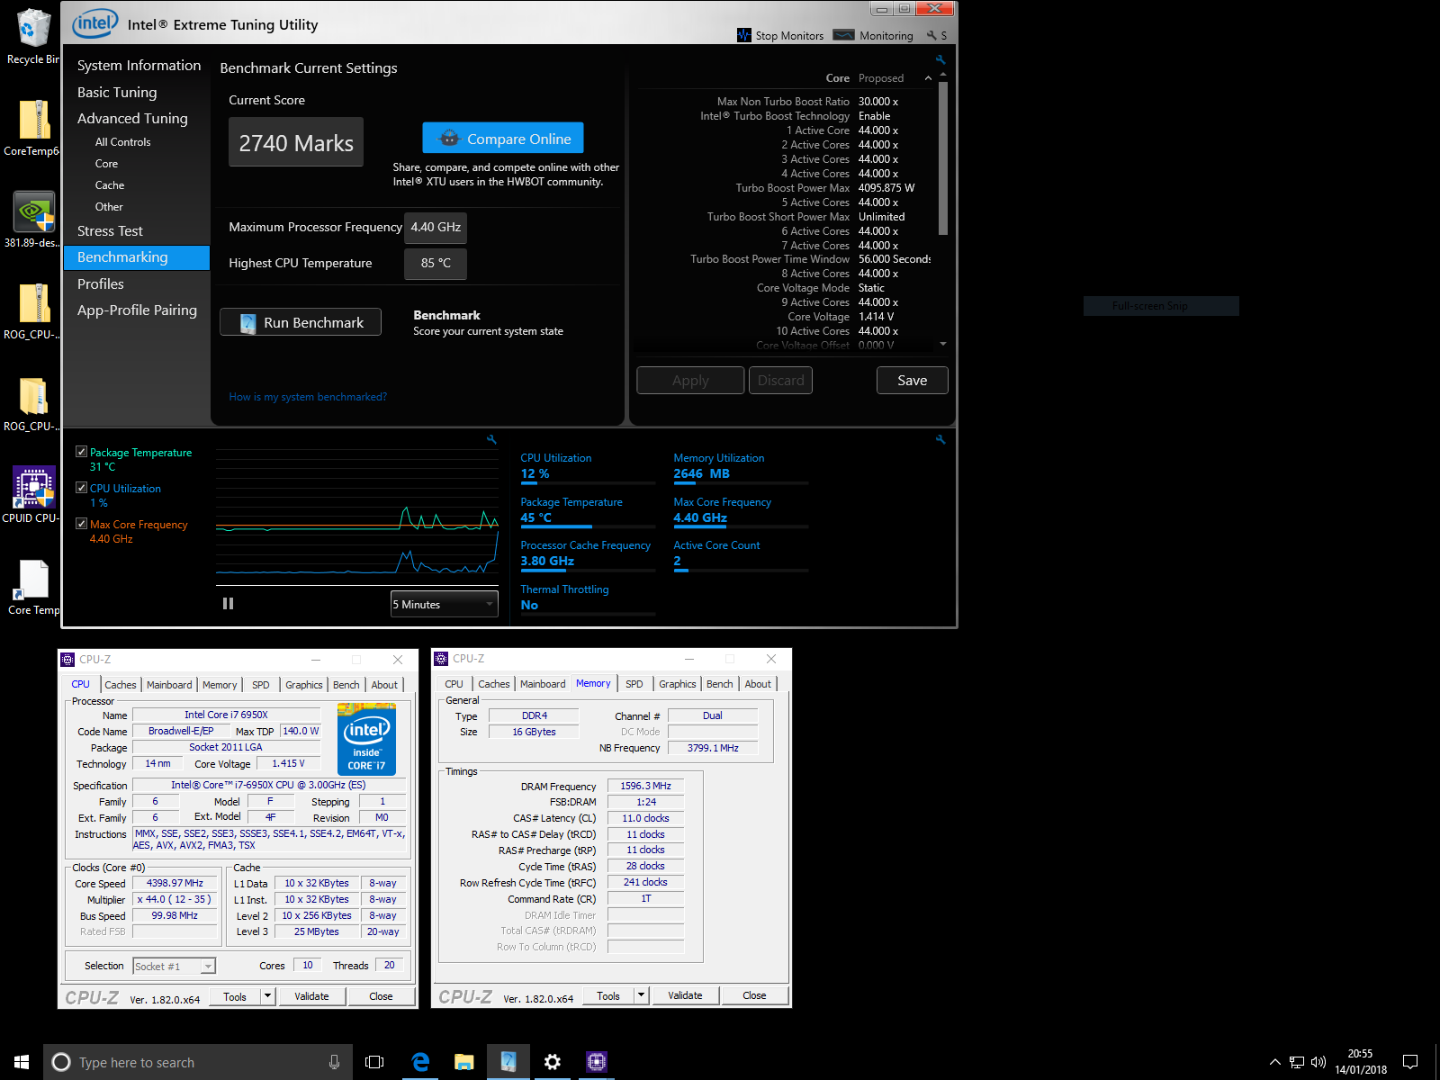
Task: Switch to Mainboard tab in left CPU-Z
Action: [x=169, y=685]
